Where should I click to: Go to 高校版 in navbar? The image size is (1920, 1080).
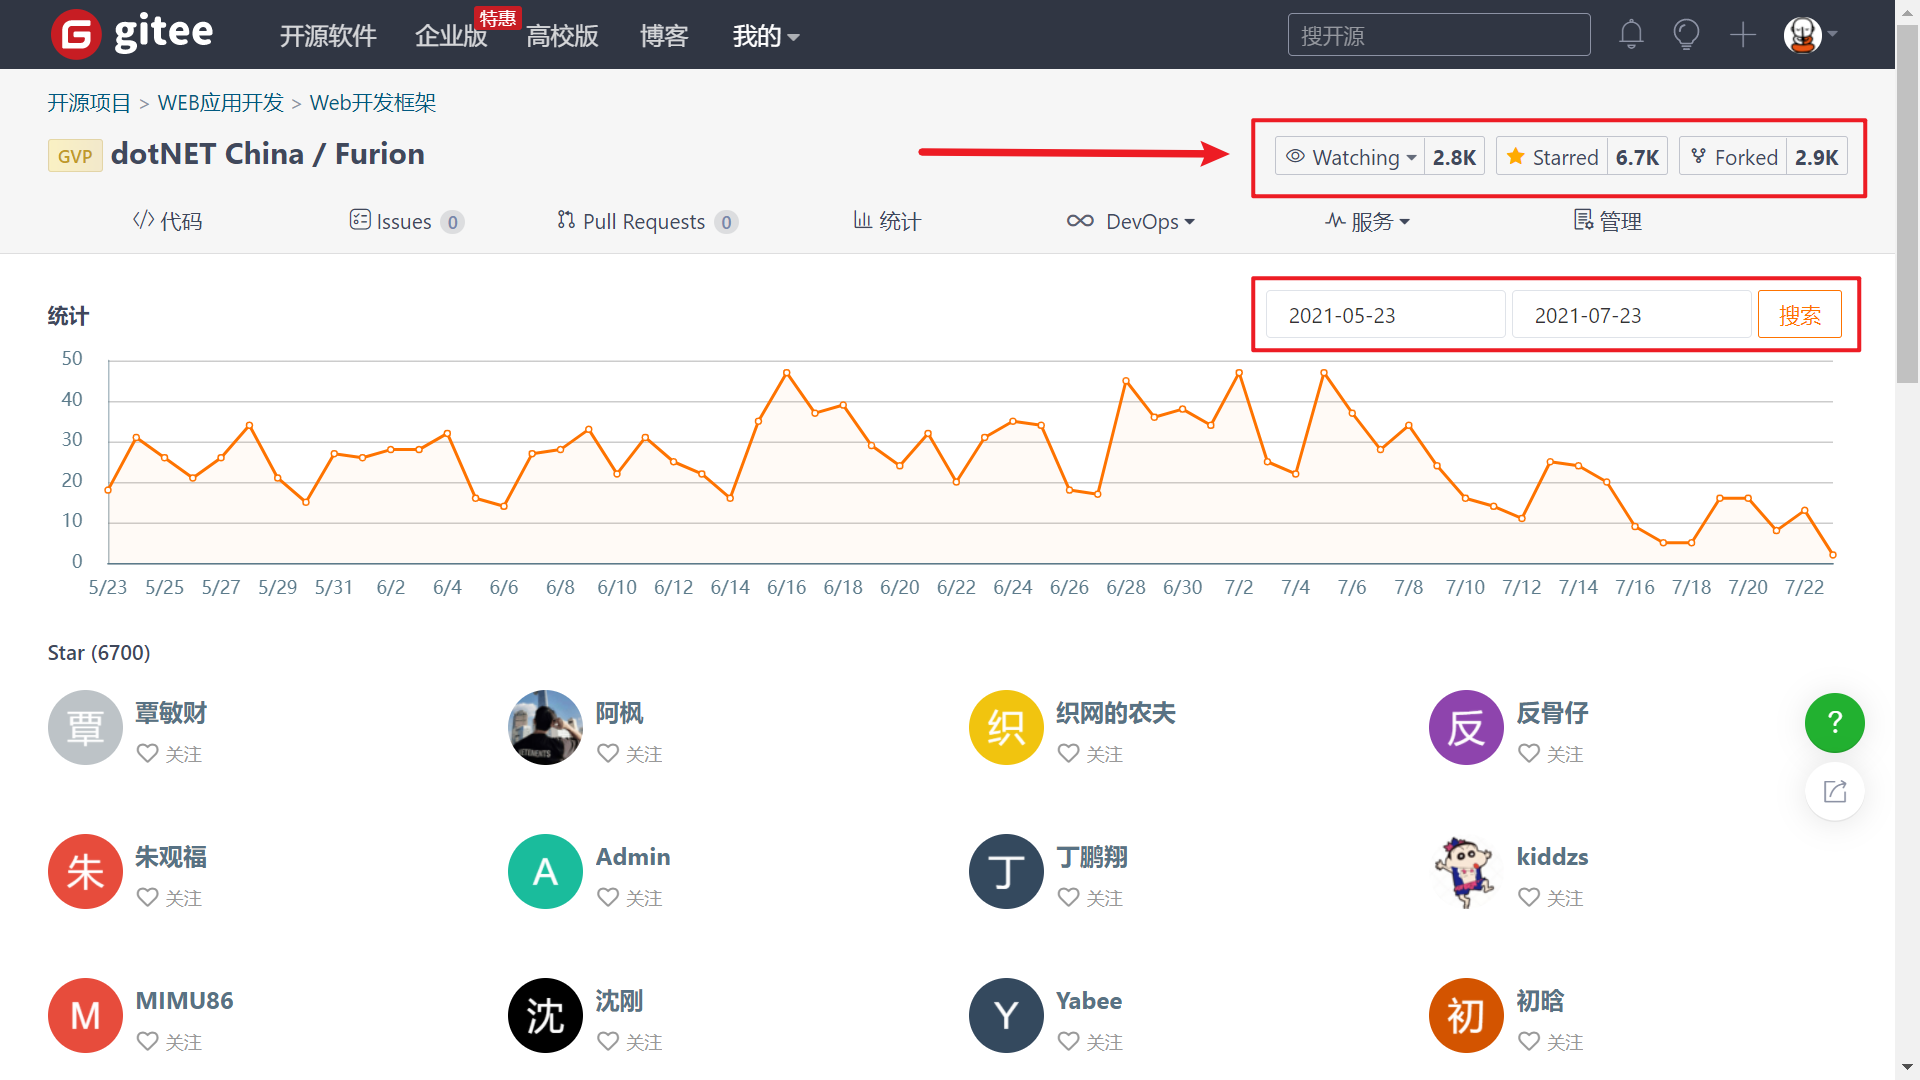562,36
